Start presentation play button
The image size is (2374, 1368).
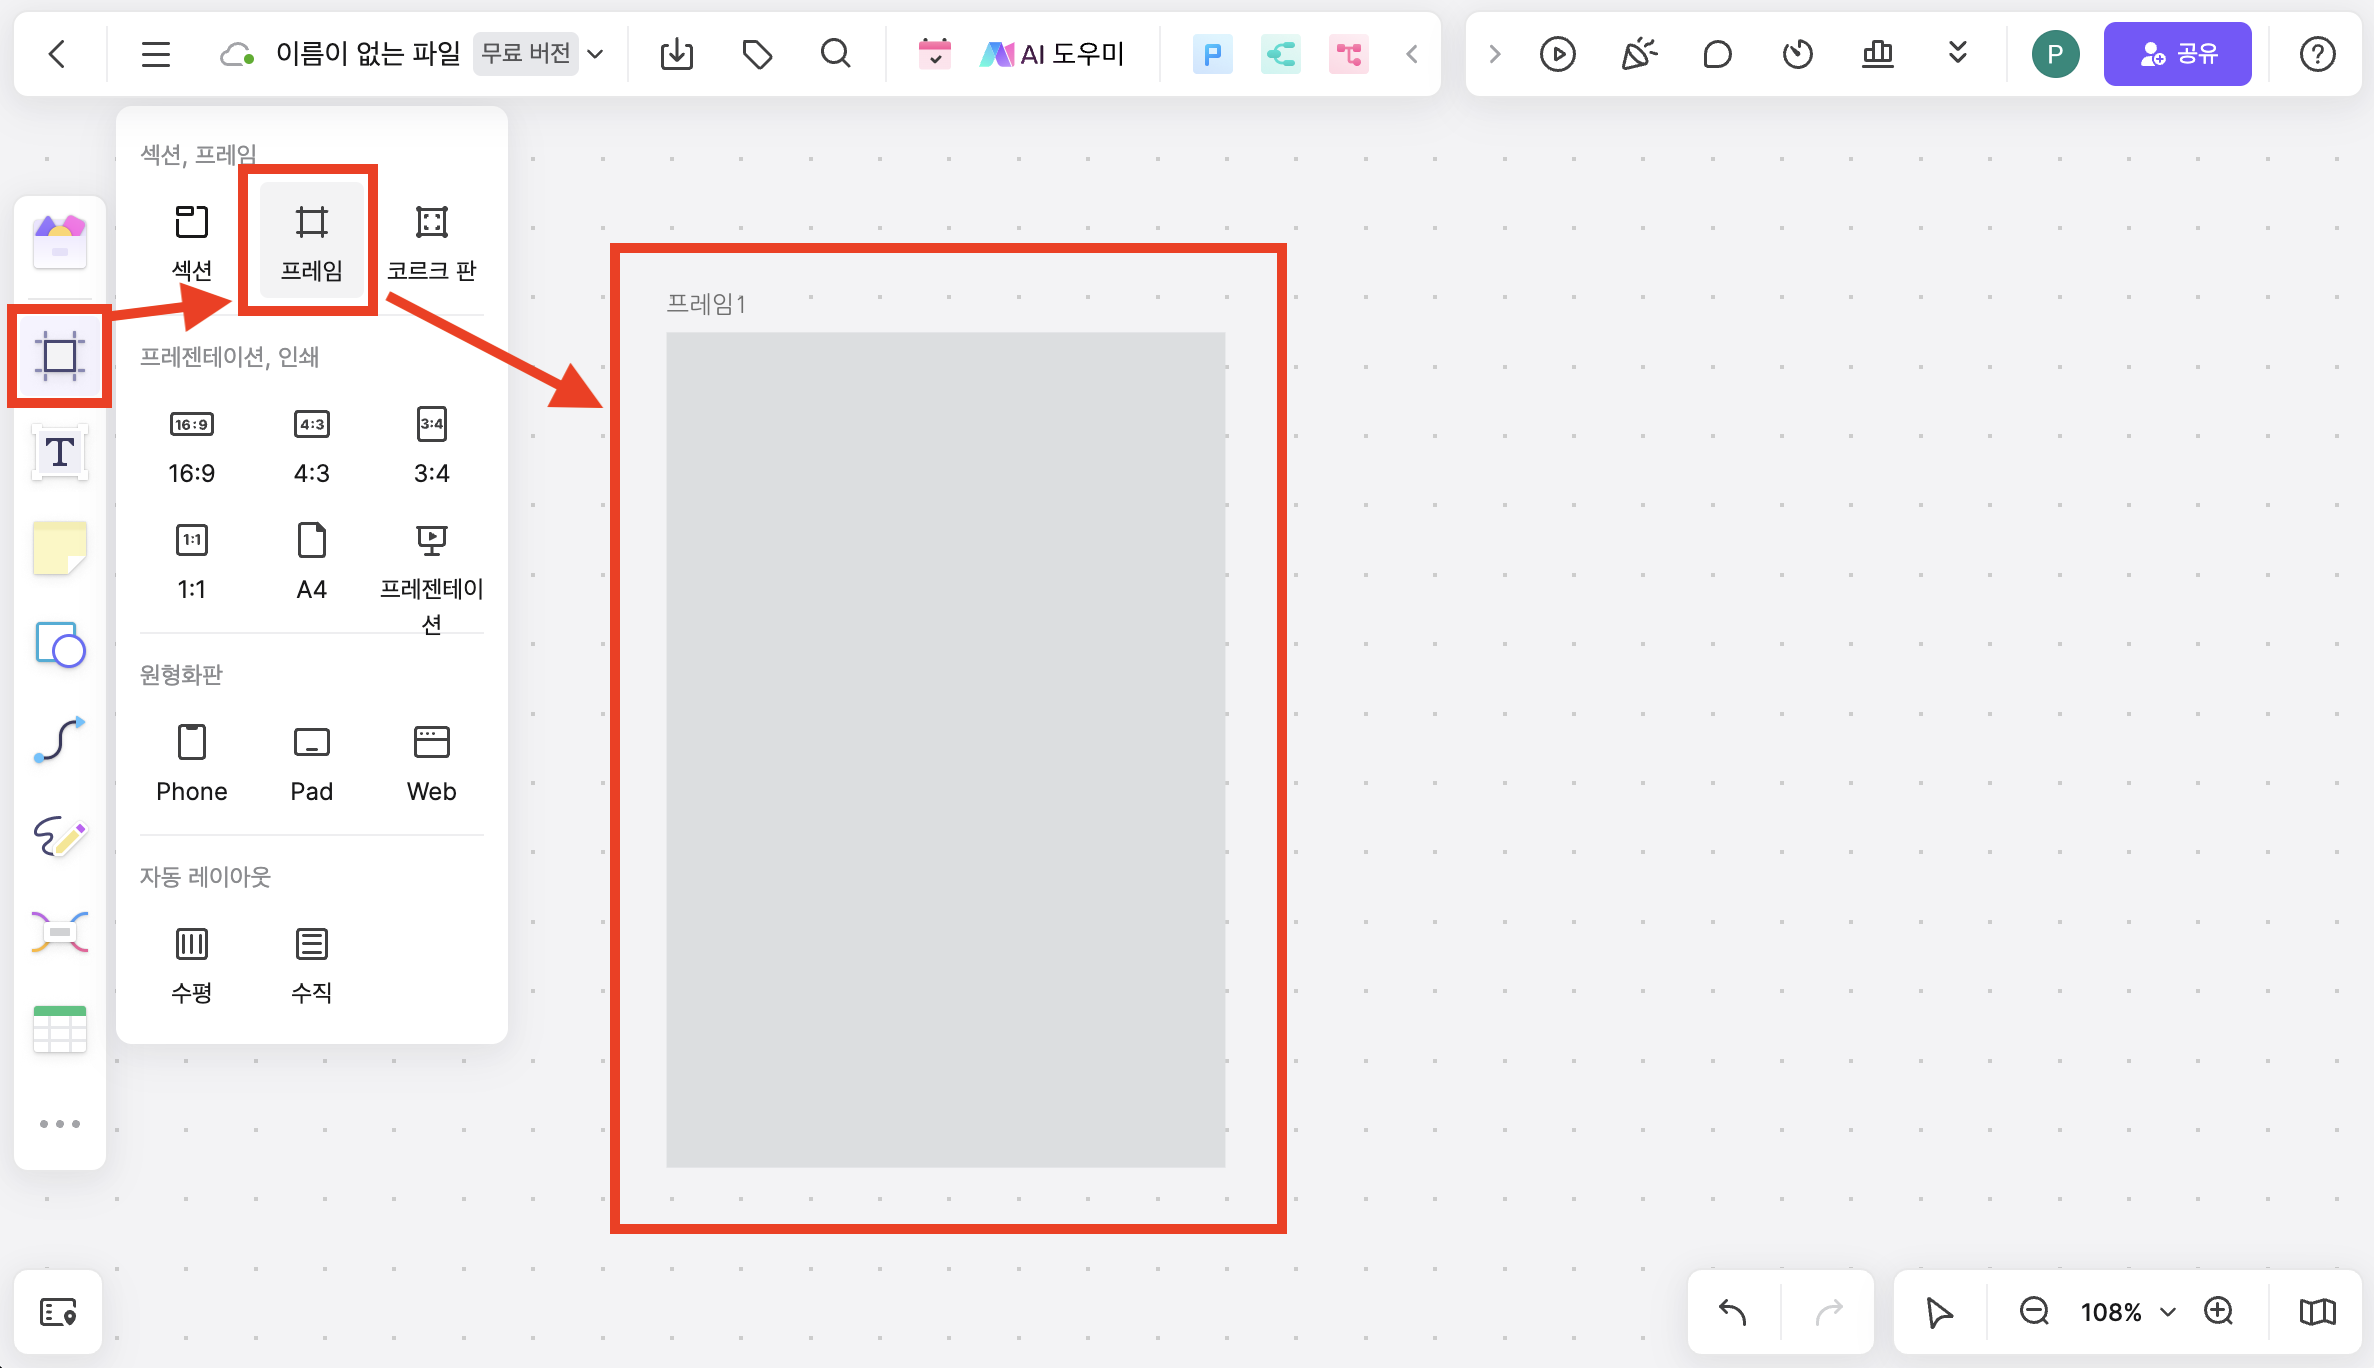click(1558, 54)
